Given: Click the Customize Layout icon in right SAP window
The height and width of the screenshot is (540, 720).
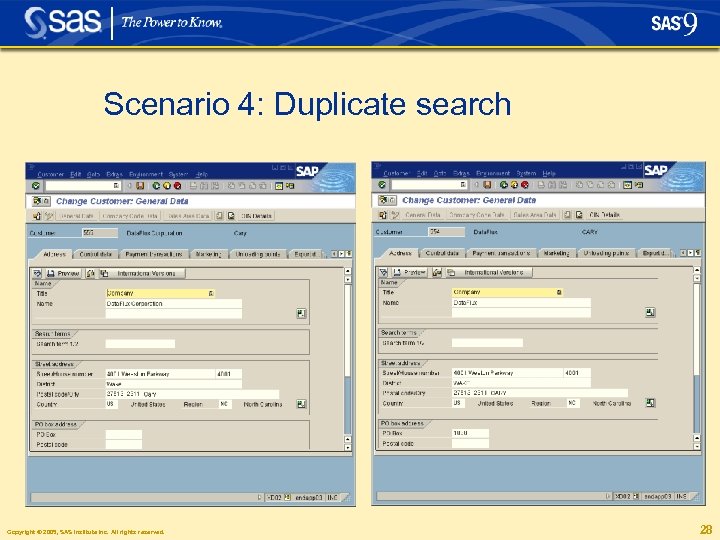Looking at the screenshot, I should click(x=639, y=185).
